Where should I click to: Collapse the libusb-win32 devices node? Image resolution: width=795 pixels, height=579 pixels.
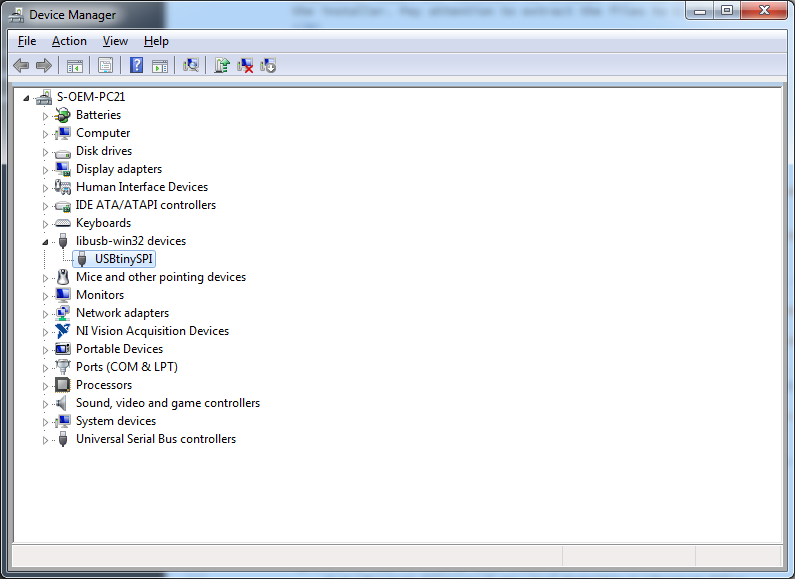click(45, 242)
